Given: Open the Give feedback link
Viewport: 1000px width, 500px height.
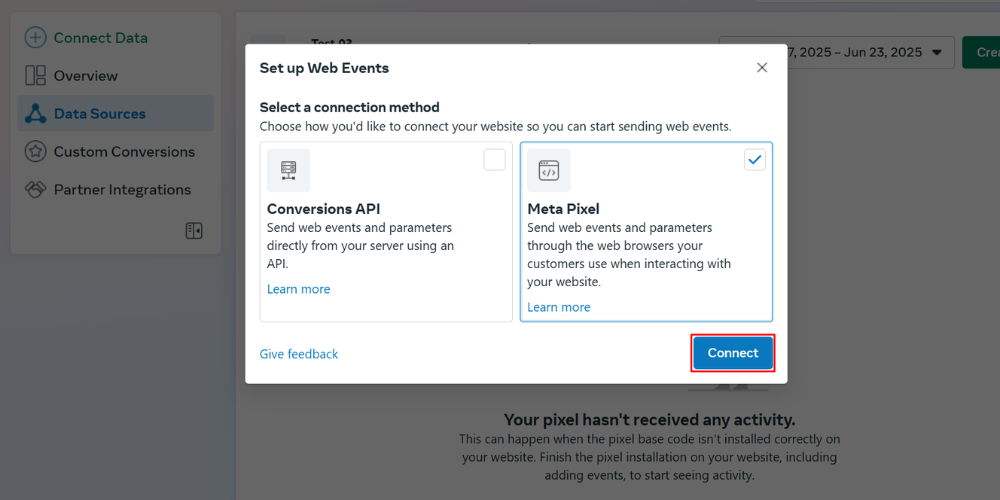Looking at the screenshot, I should tap(298, 354).
